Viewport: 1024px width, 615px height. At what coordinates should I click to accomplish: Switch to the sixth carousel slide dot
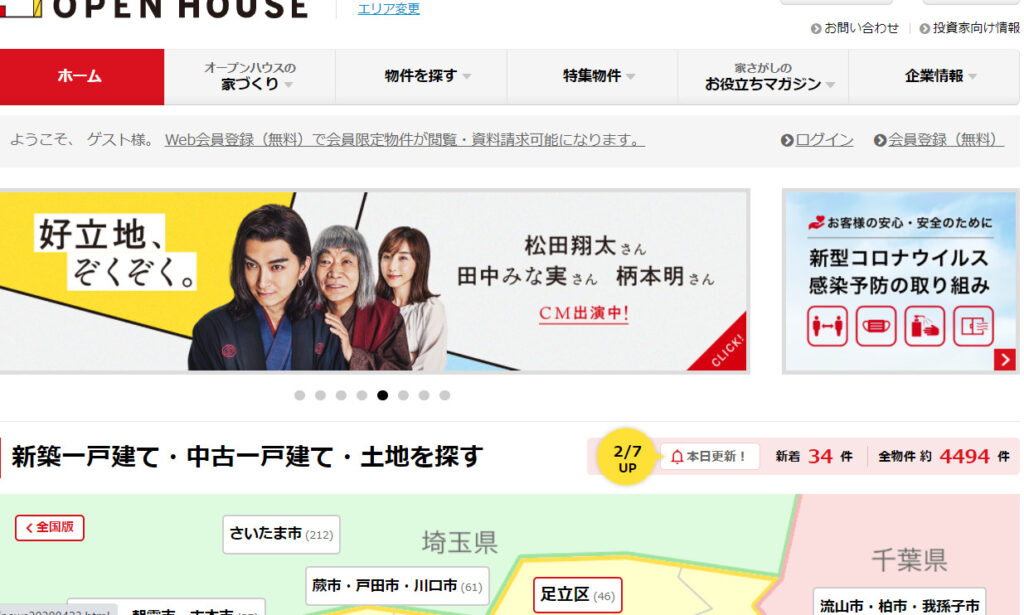click(x=403, y=395)
